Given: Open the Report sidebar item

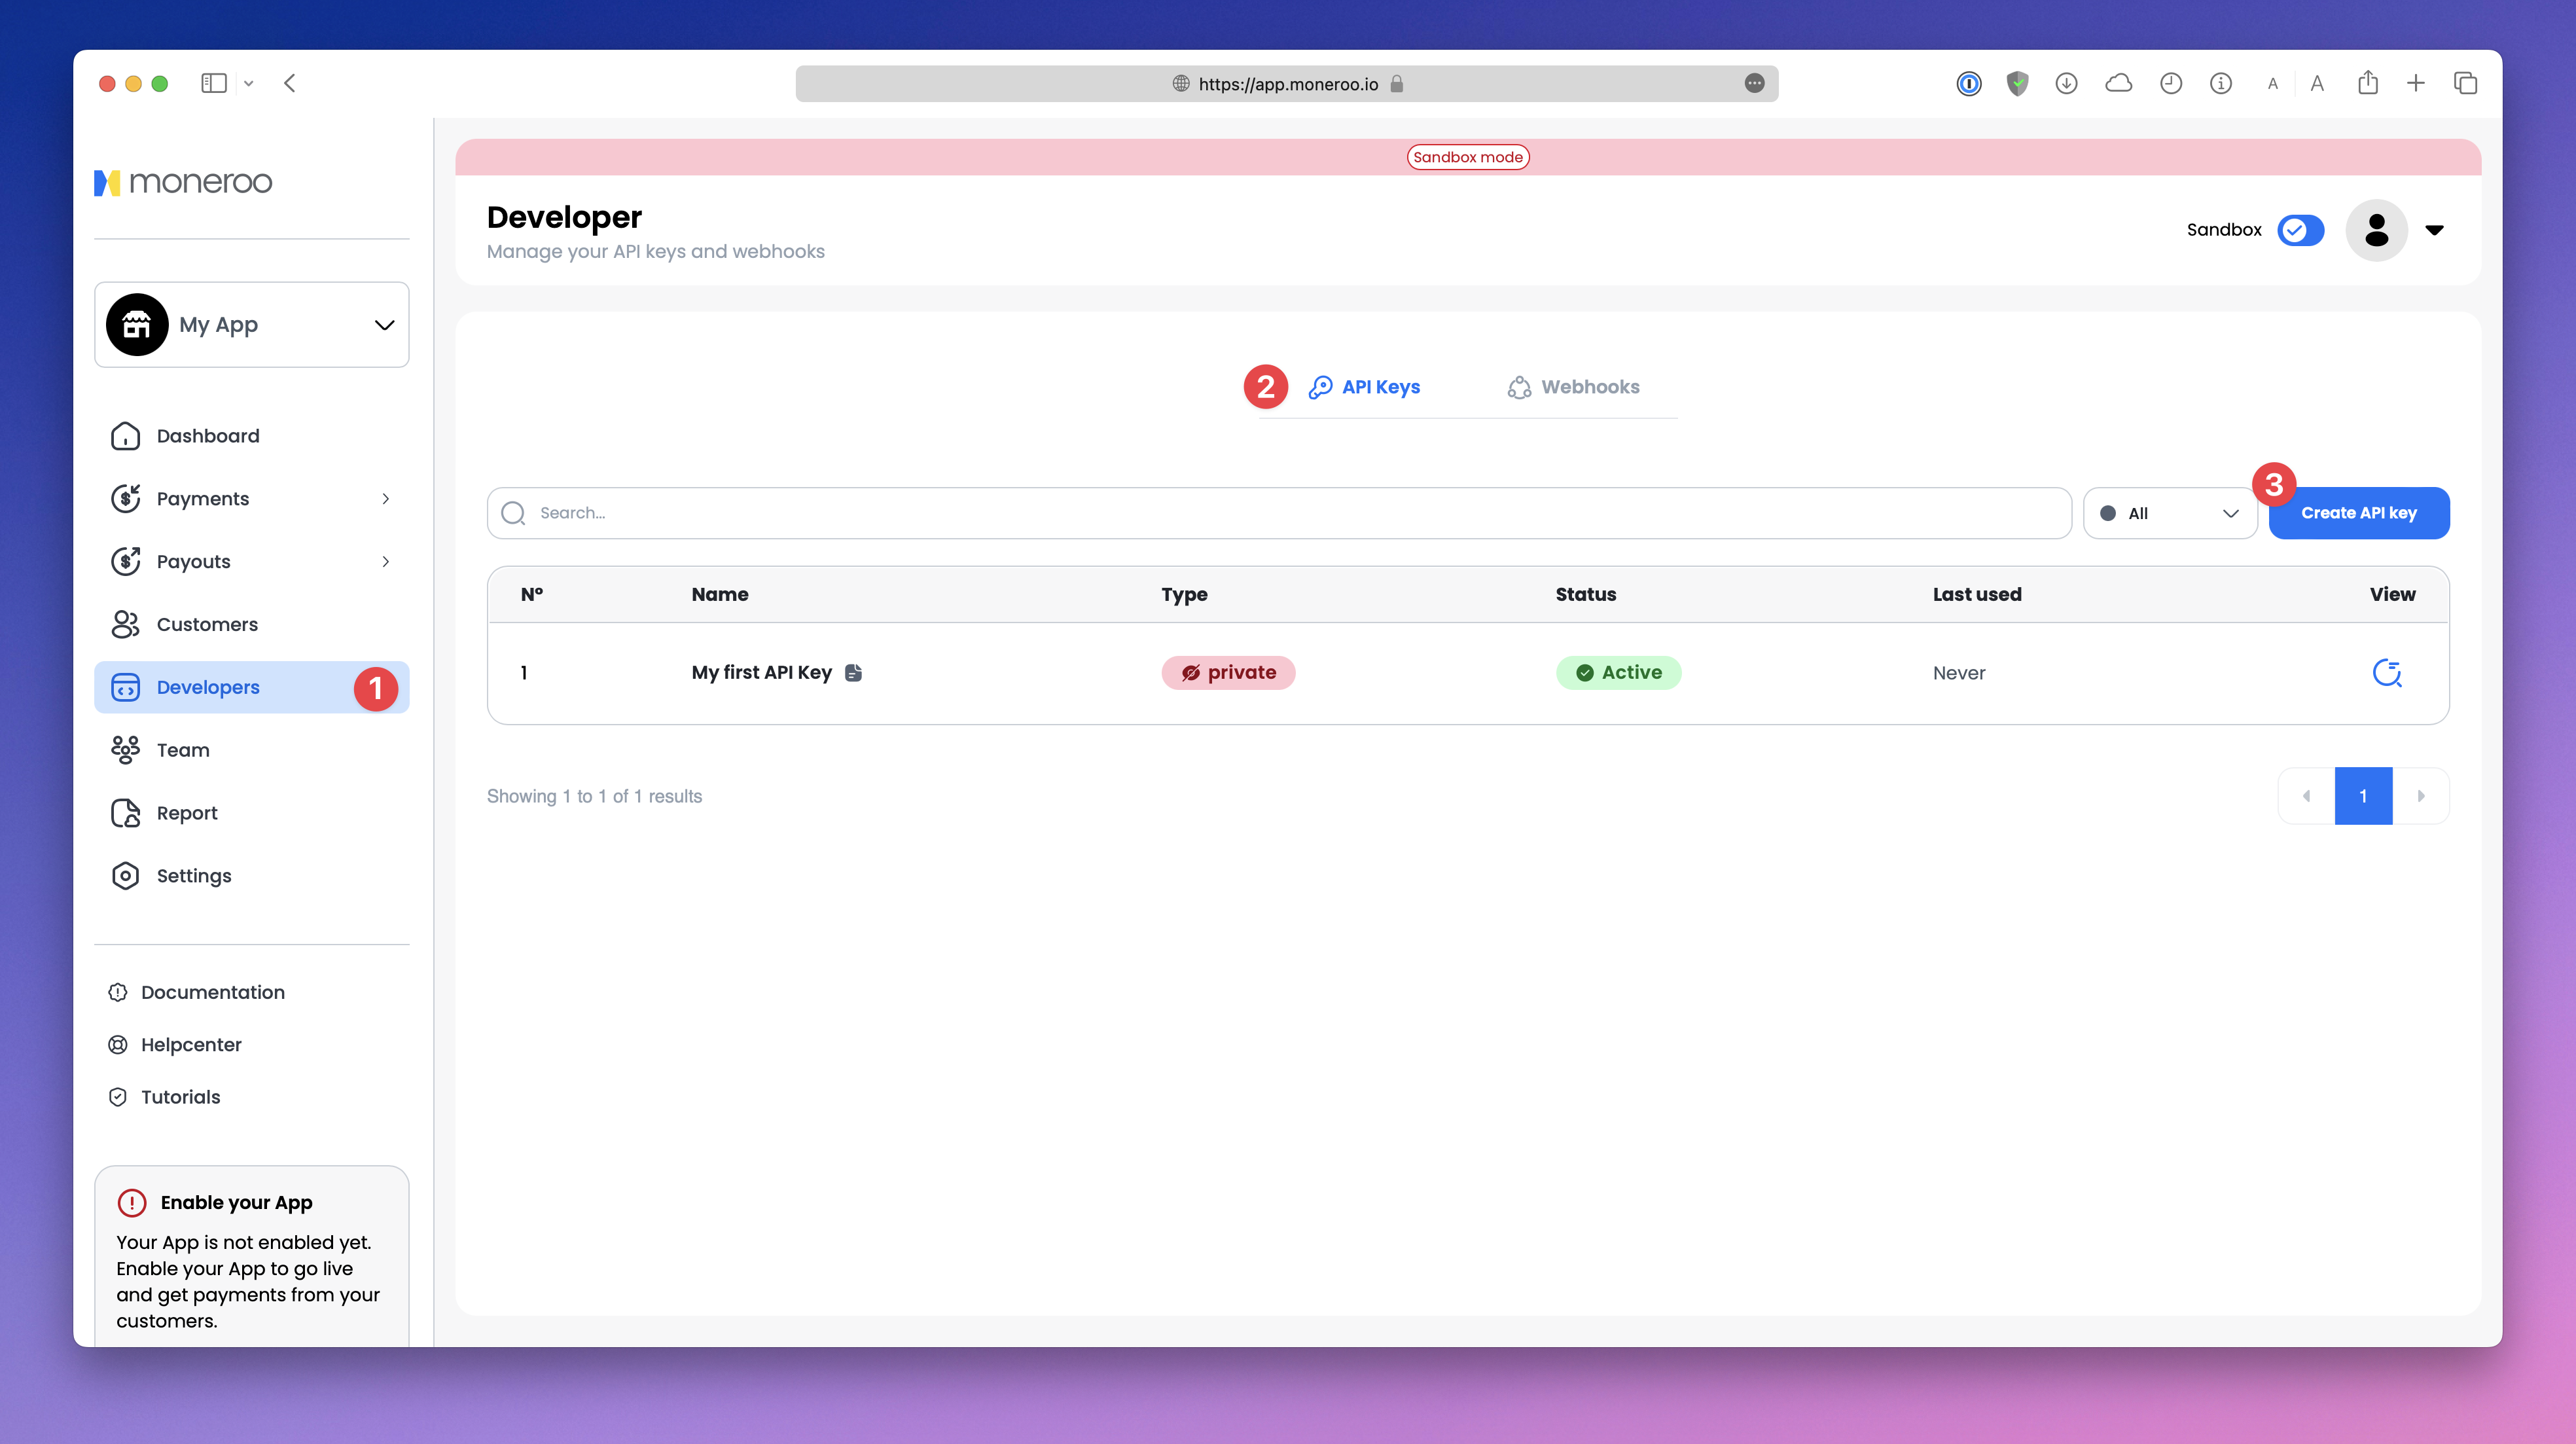Looking at the screenshot, I should point(186,813).
